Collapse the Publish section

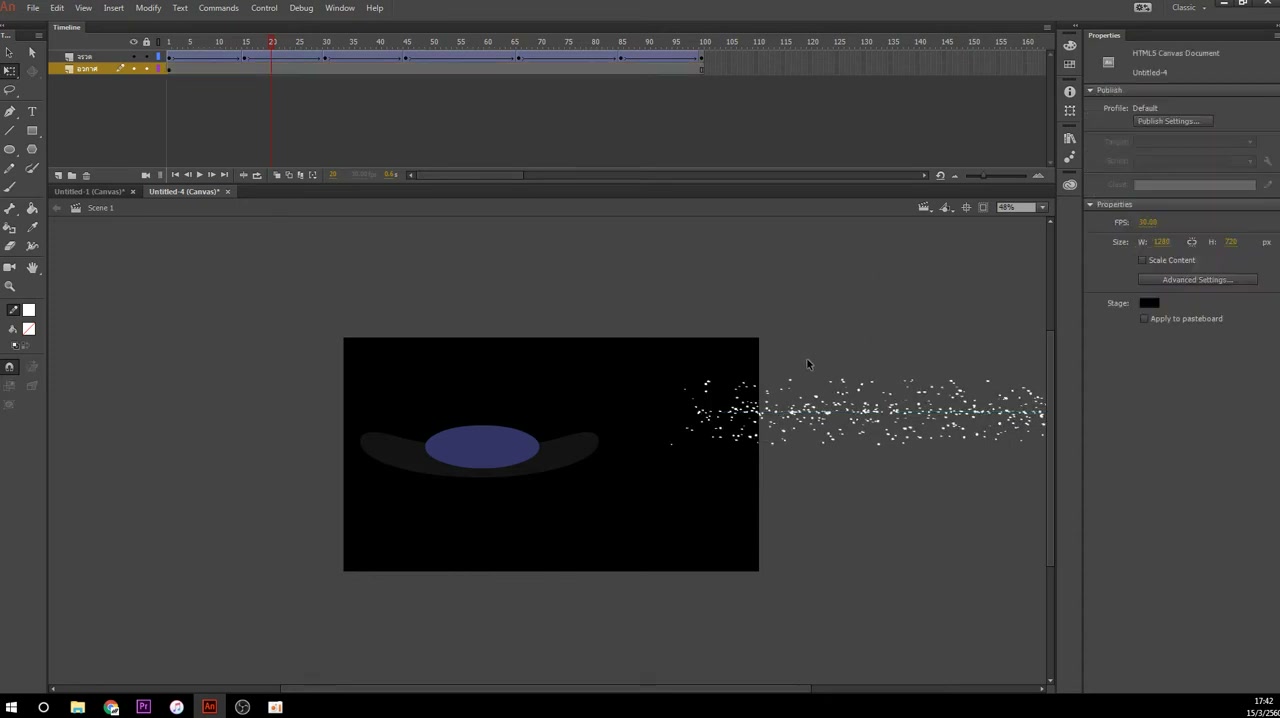tap(1091, 90)
